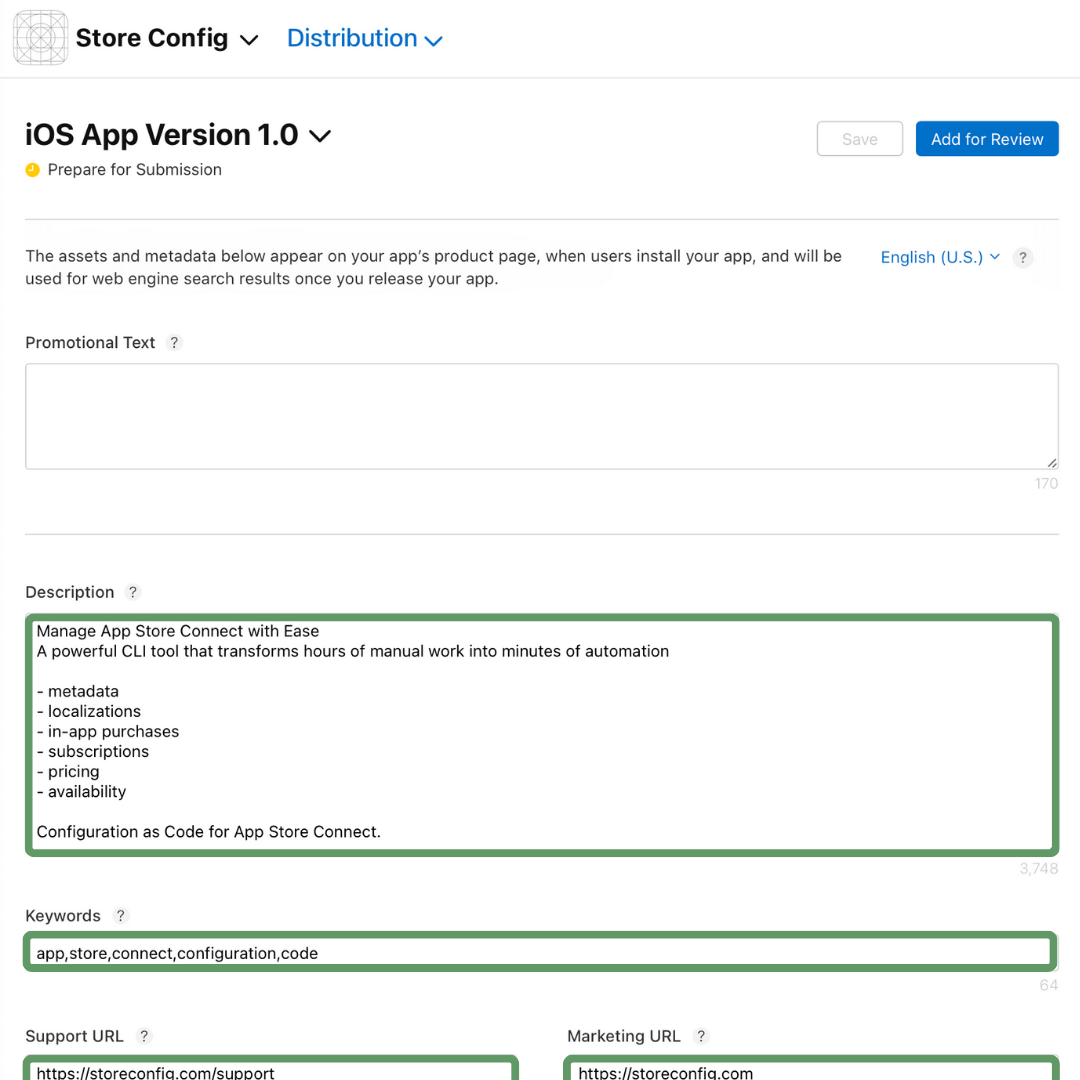Click the Store Config app icon
Viewport: 1080px width, 1080px height.
(39, 38)
